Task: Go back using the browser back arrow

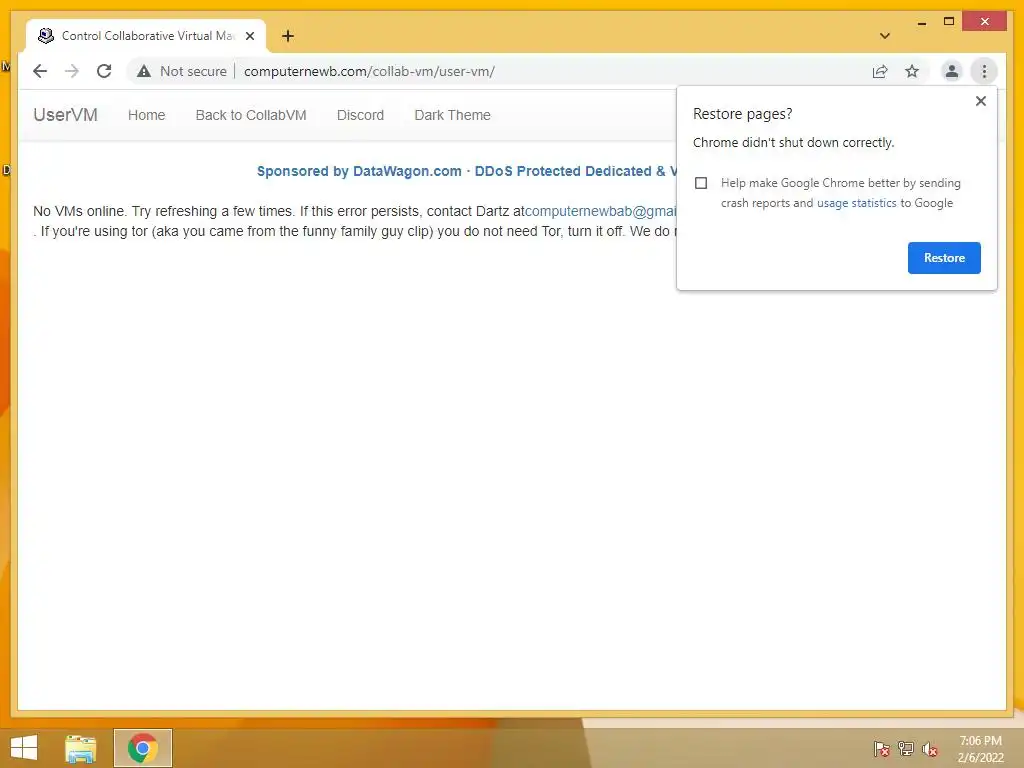Action: pos(40,71)
